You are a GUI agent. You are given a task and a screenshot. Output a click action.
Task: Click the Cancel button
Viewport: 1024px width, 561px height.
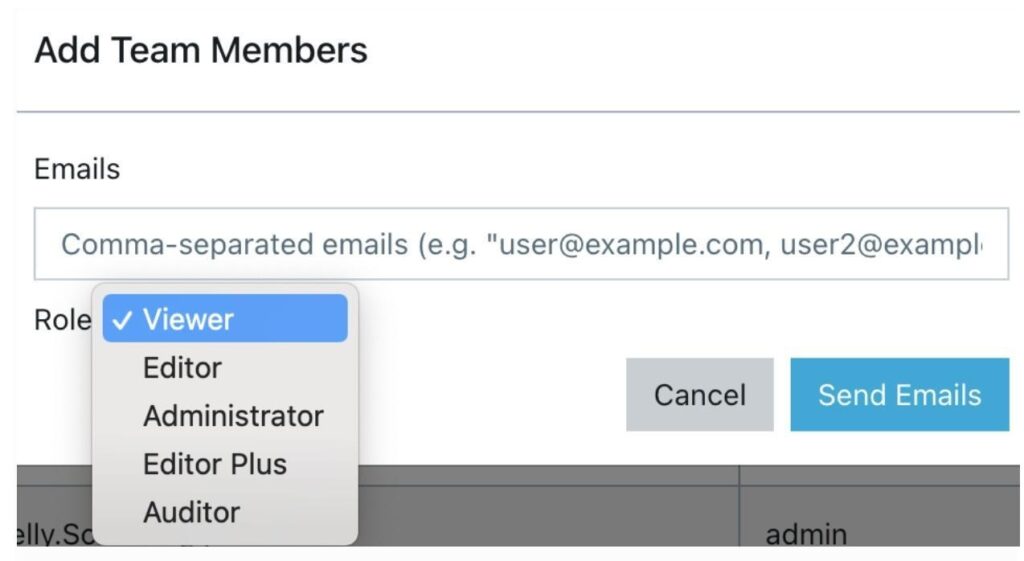pos(699,395)
